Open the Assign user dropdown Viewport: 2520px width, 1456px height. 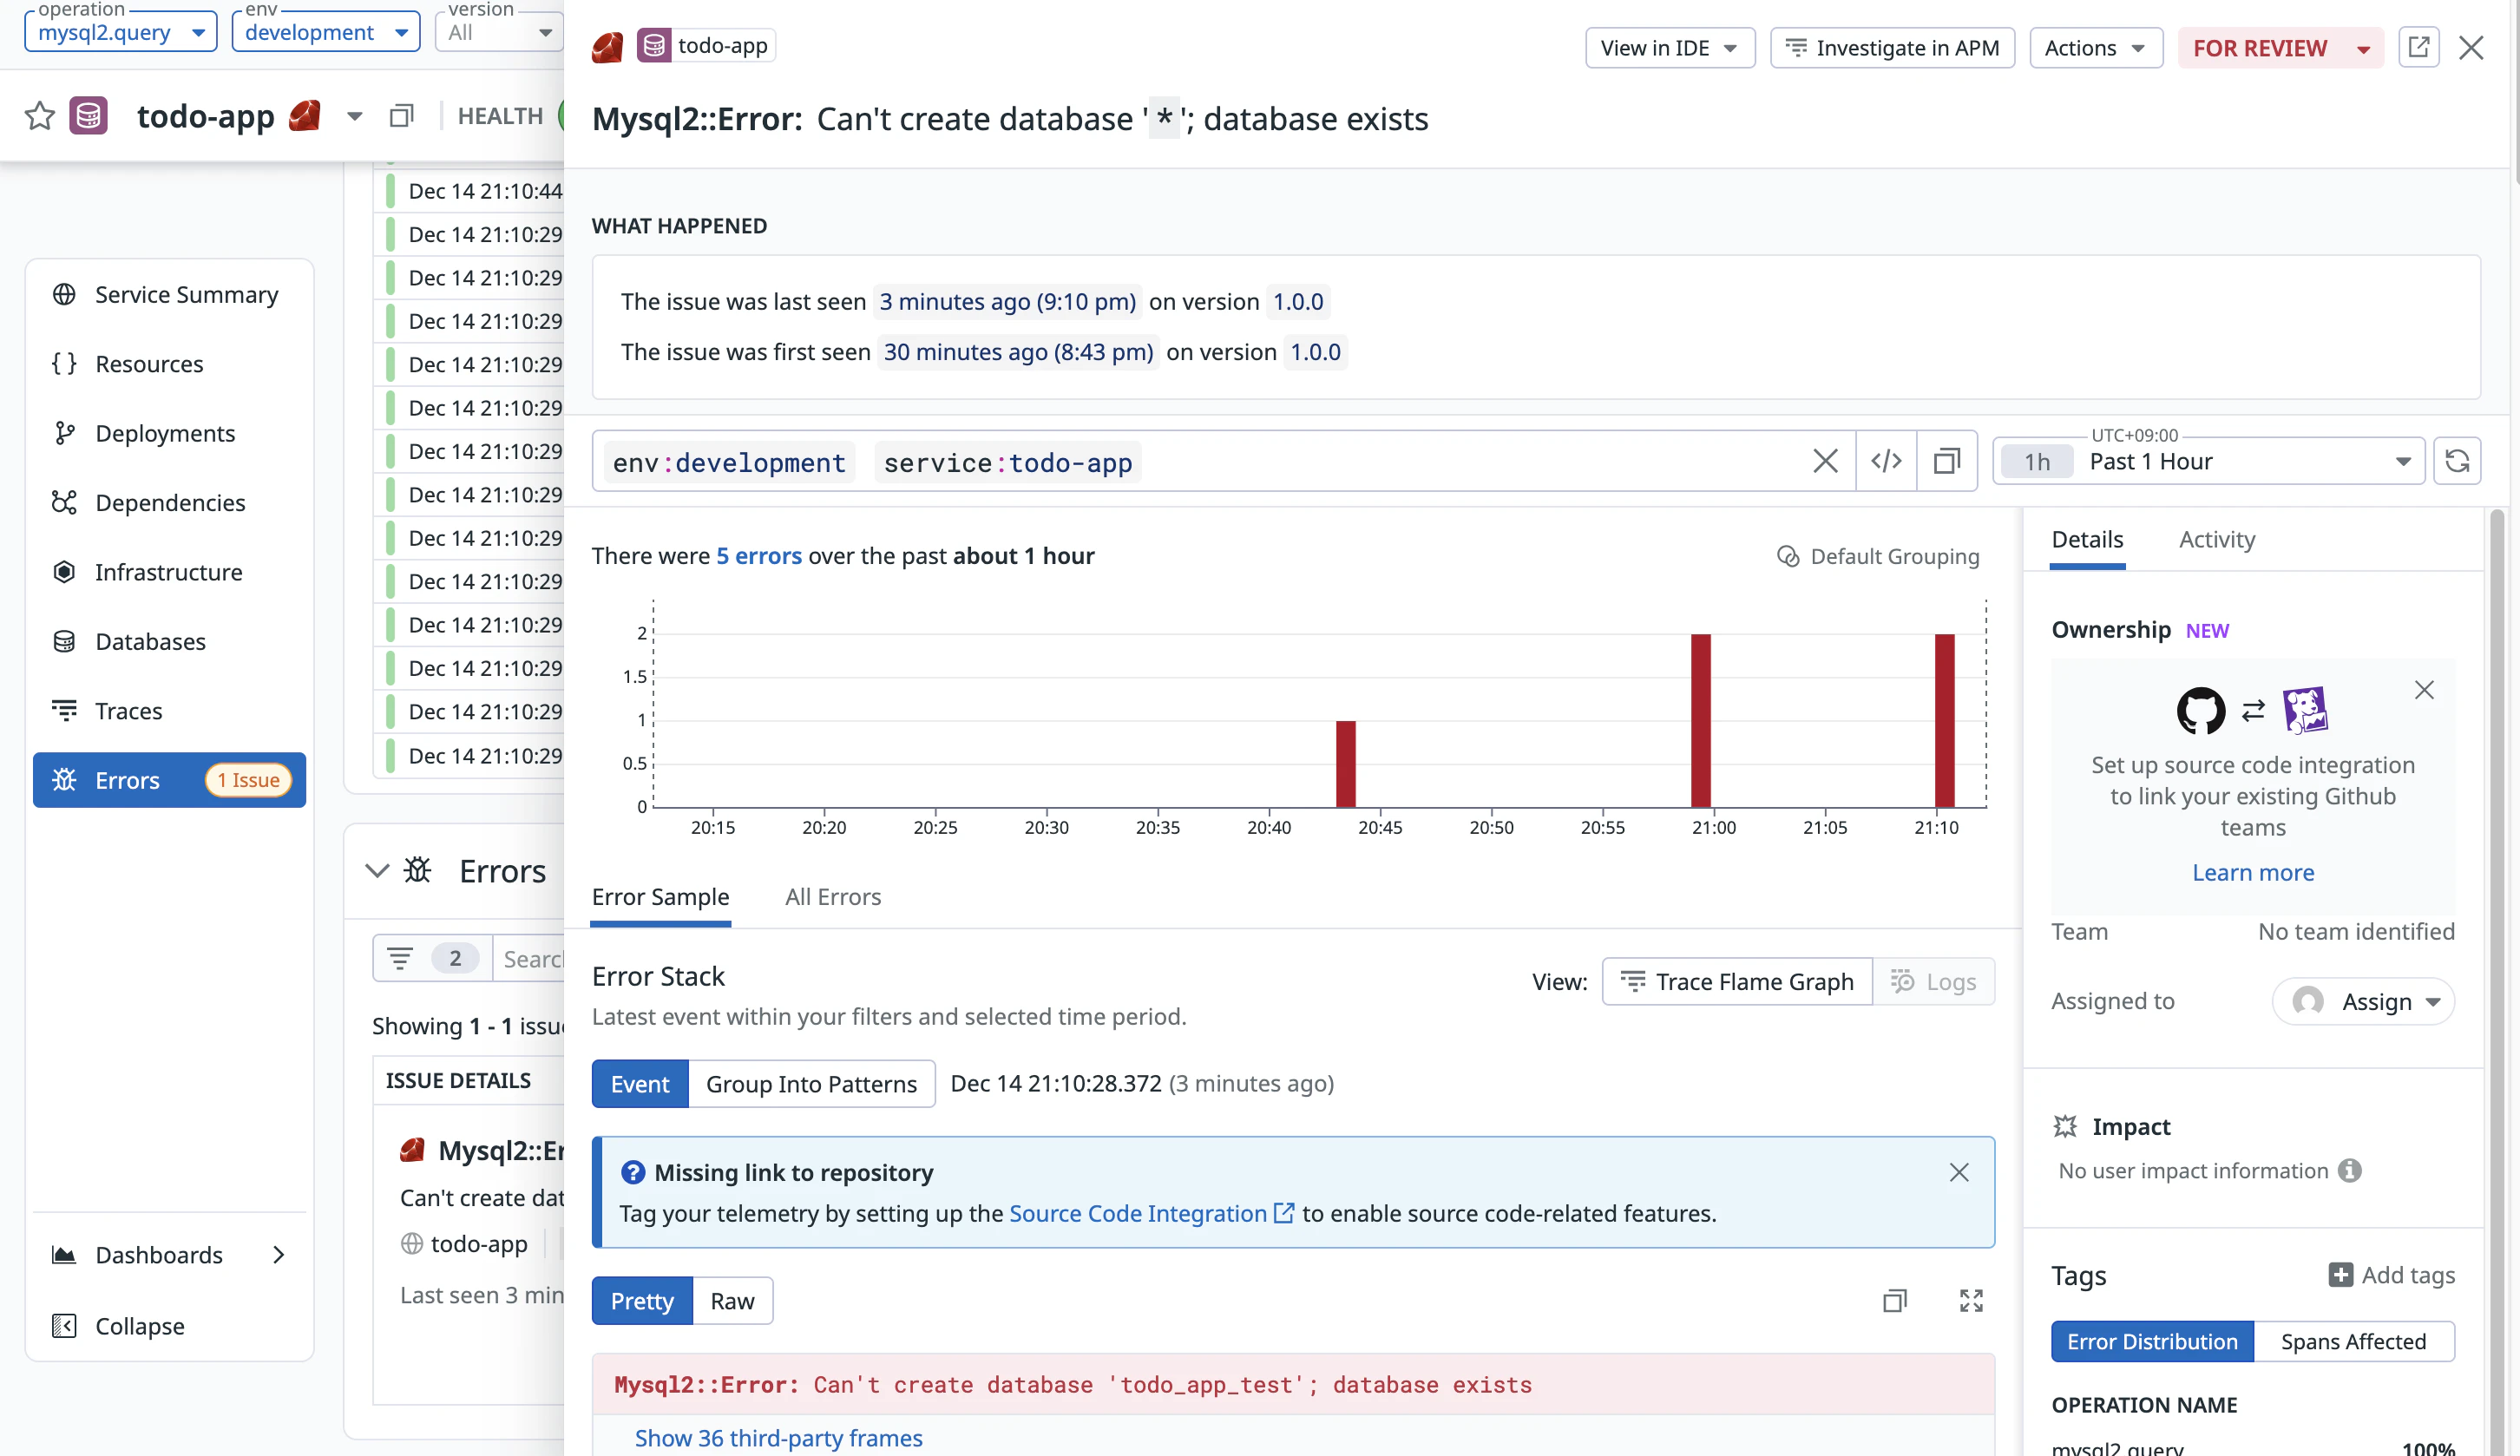click(2363, 1001)
